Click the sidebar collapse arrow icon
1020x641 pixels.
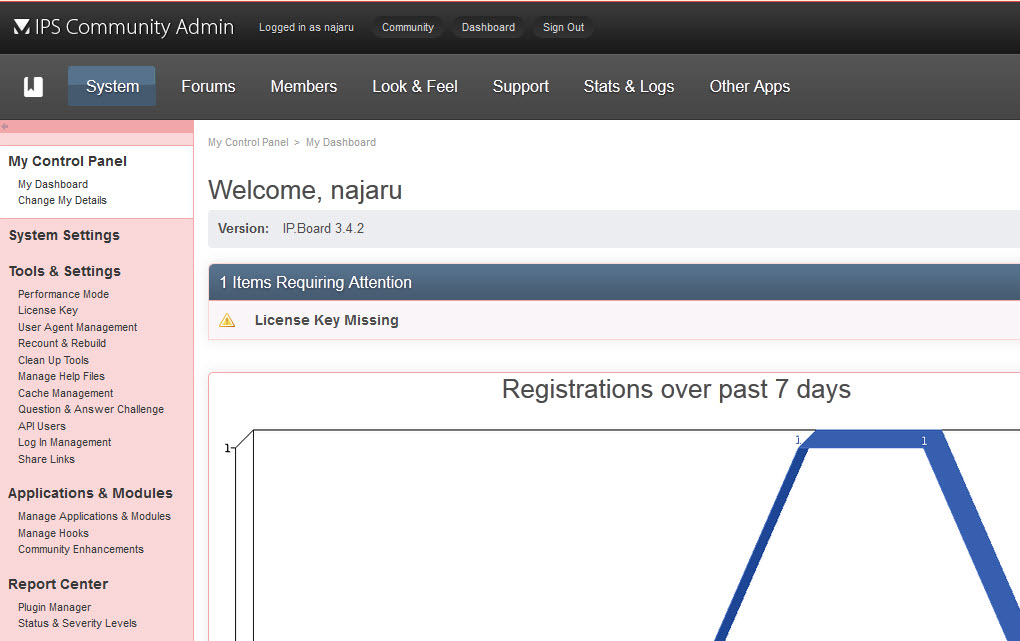(5, 127)
